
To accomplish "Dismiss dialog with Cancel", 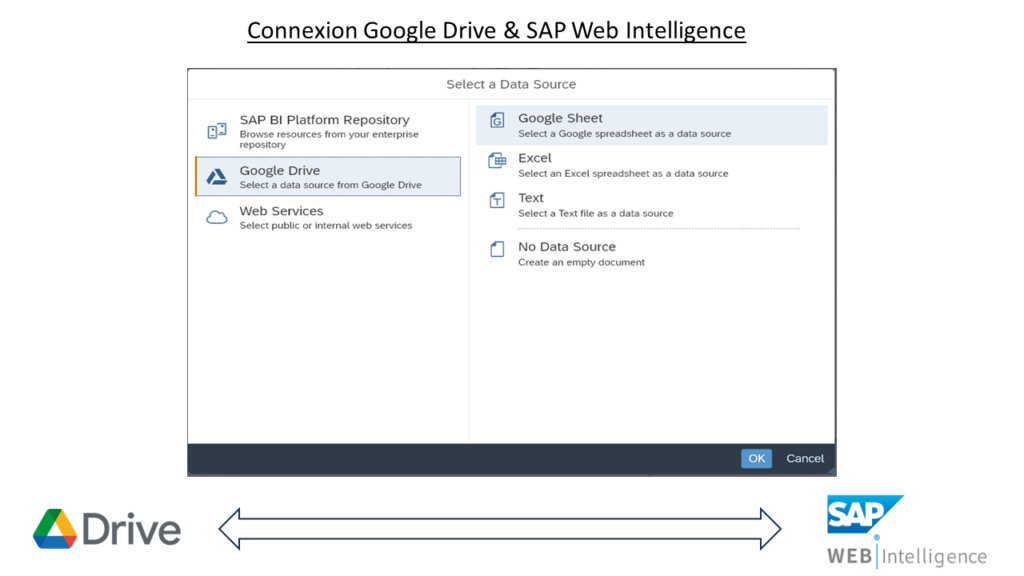I will click(805, 458).
